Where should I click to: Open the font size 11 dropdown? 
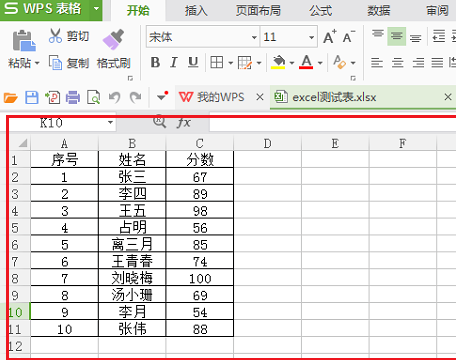[x=312, y=37]
